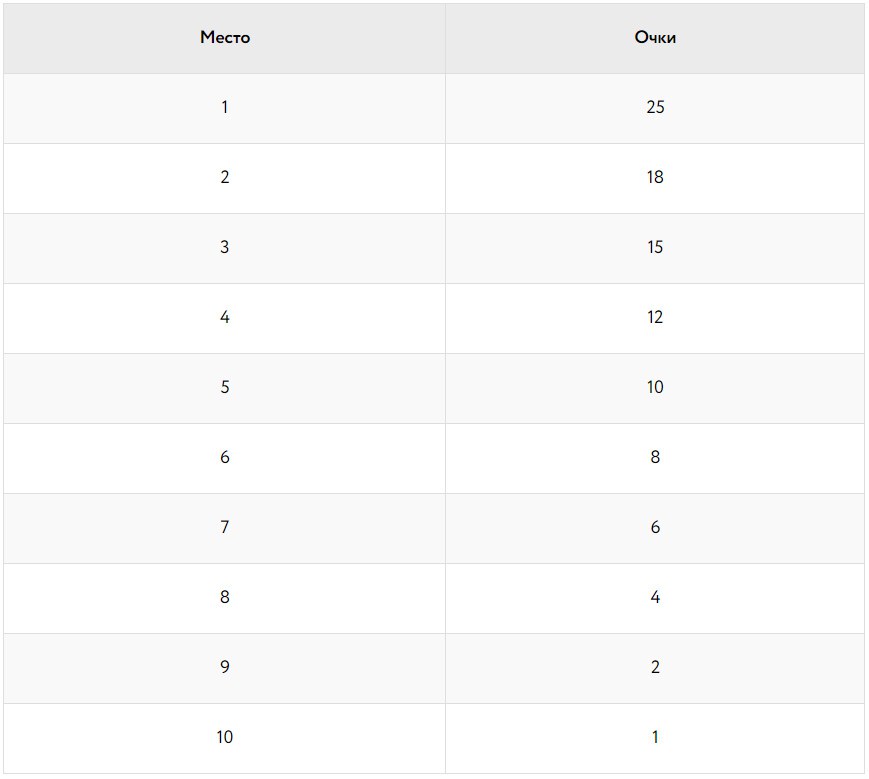Click the points cell in the tenth-place row
The width and height of the screenshot is (869, 779).
click(x=655, y=737)
